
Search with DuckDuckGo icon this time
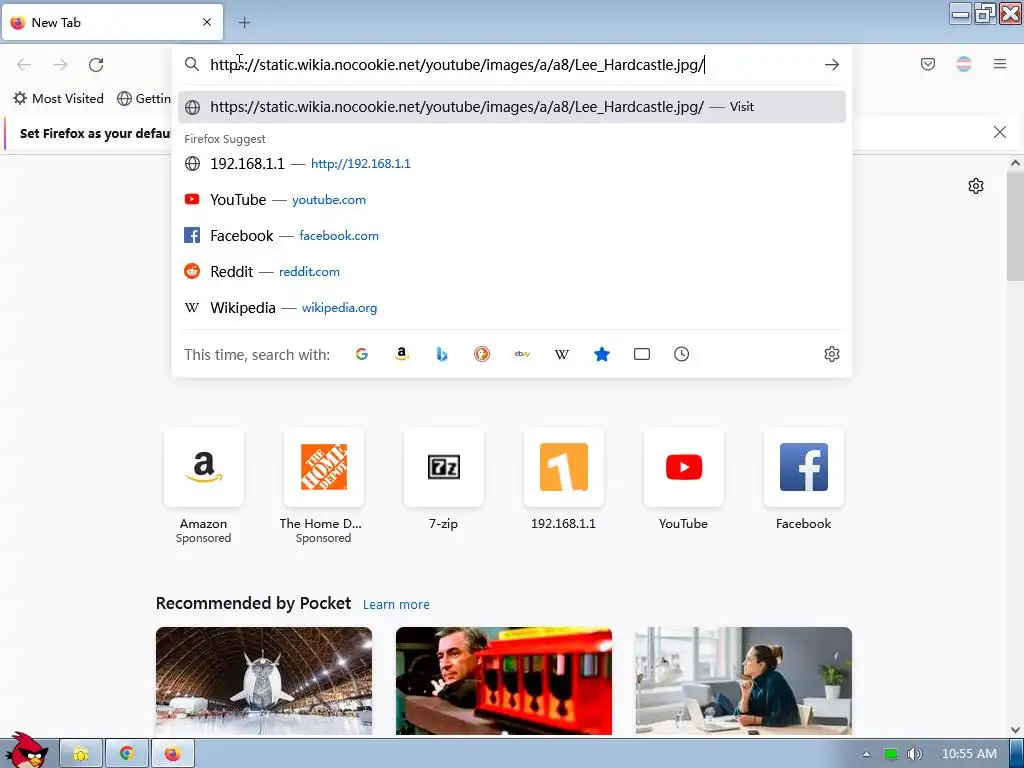point(482,354)
